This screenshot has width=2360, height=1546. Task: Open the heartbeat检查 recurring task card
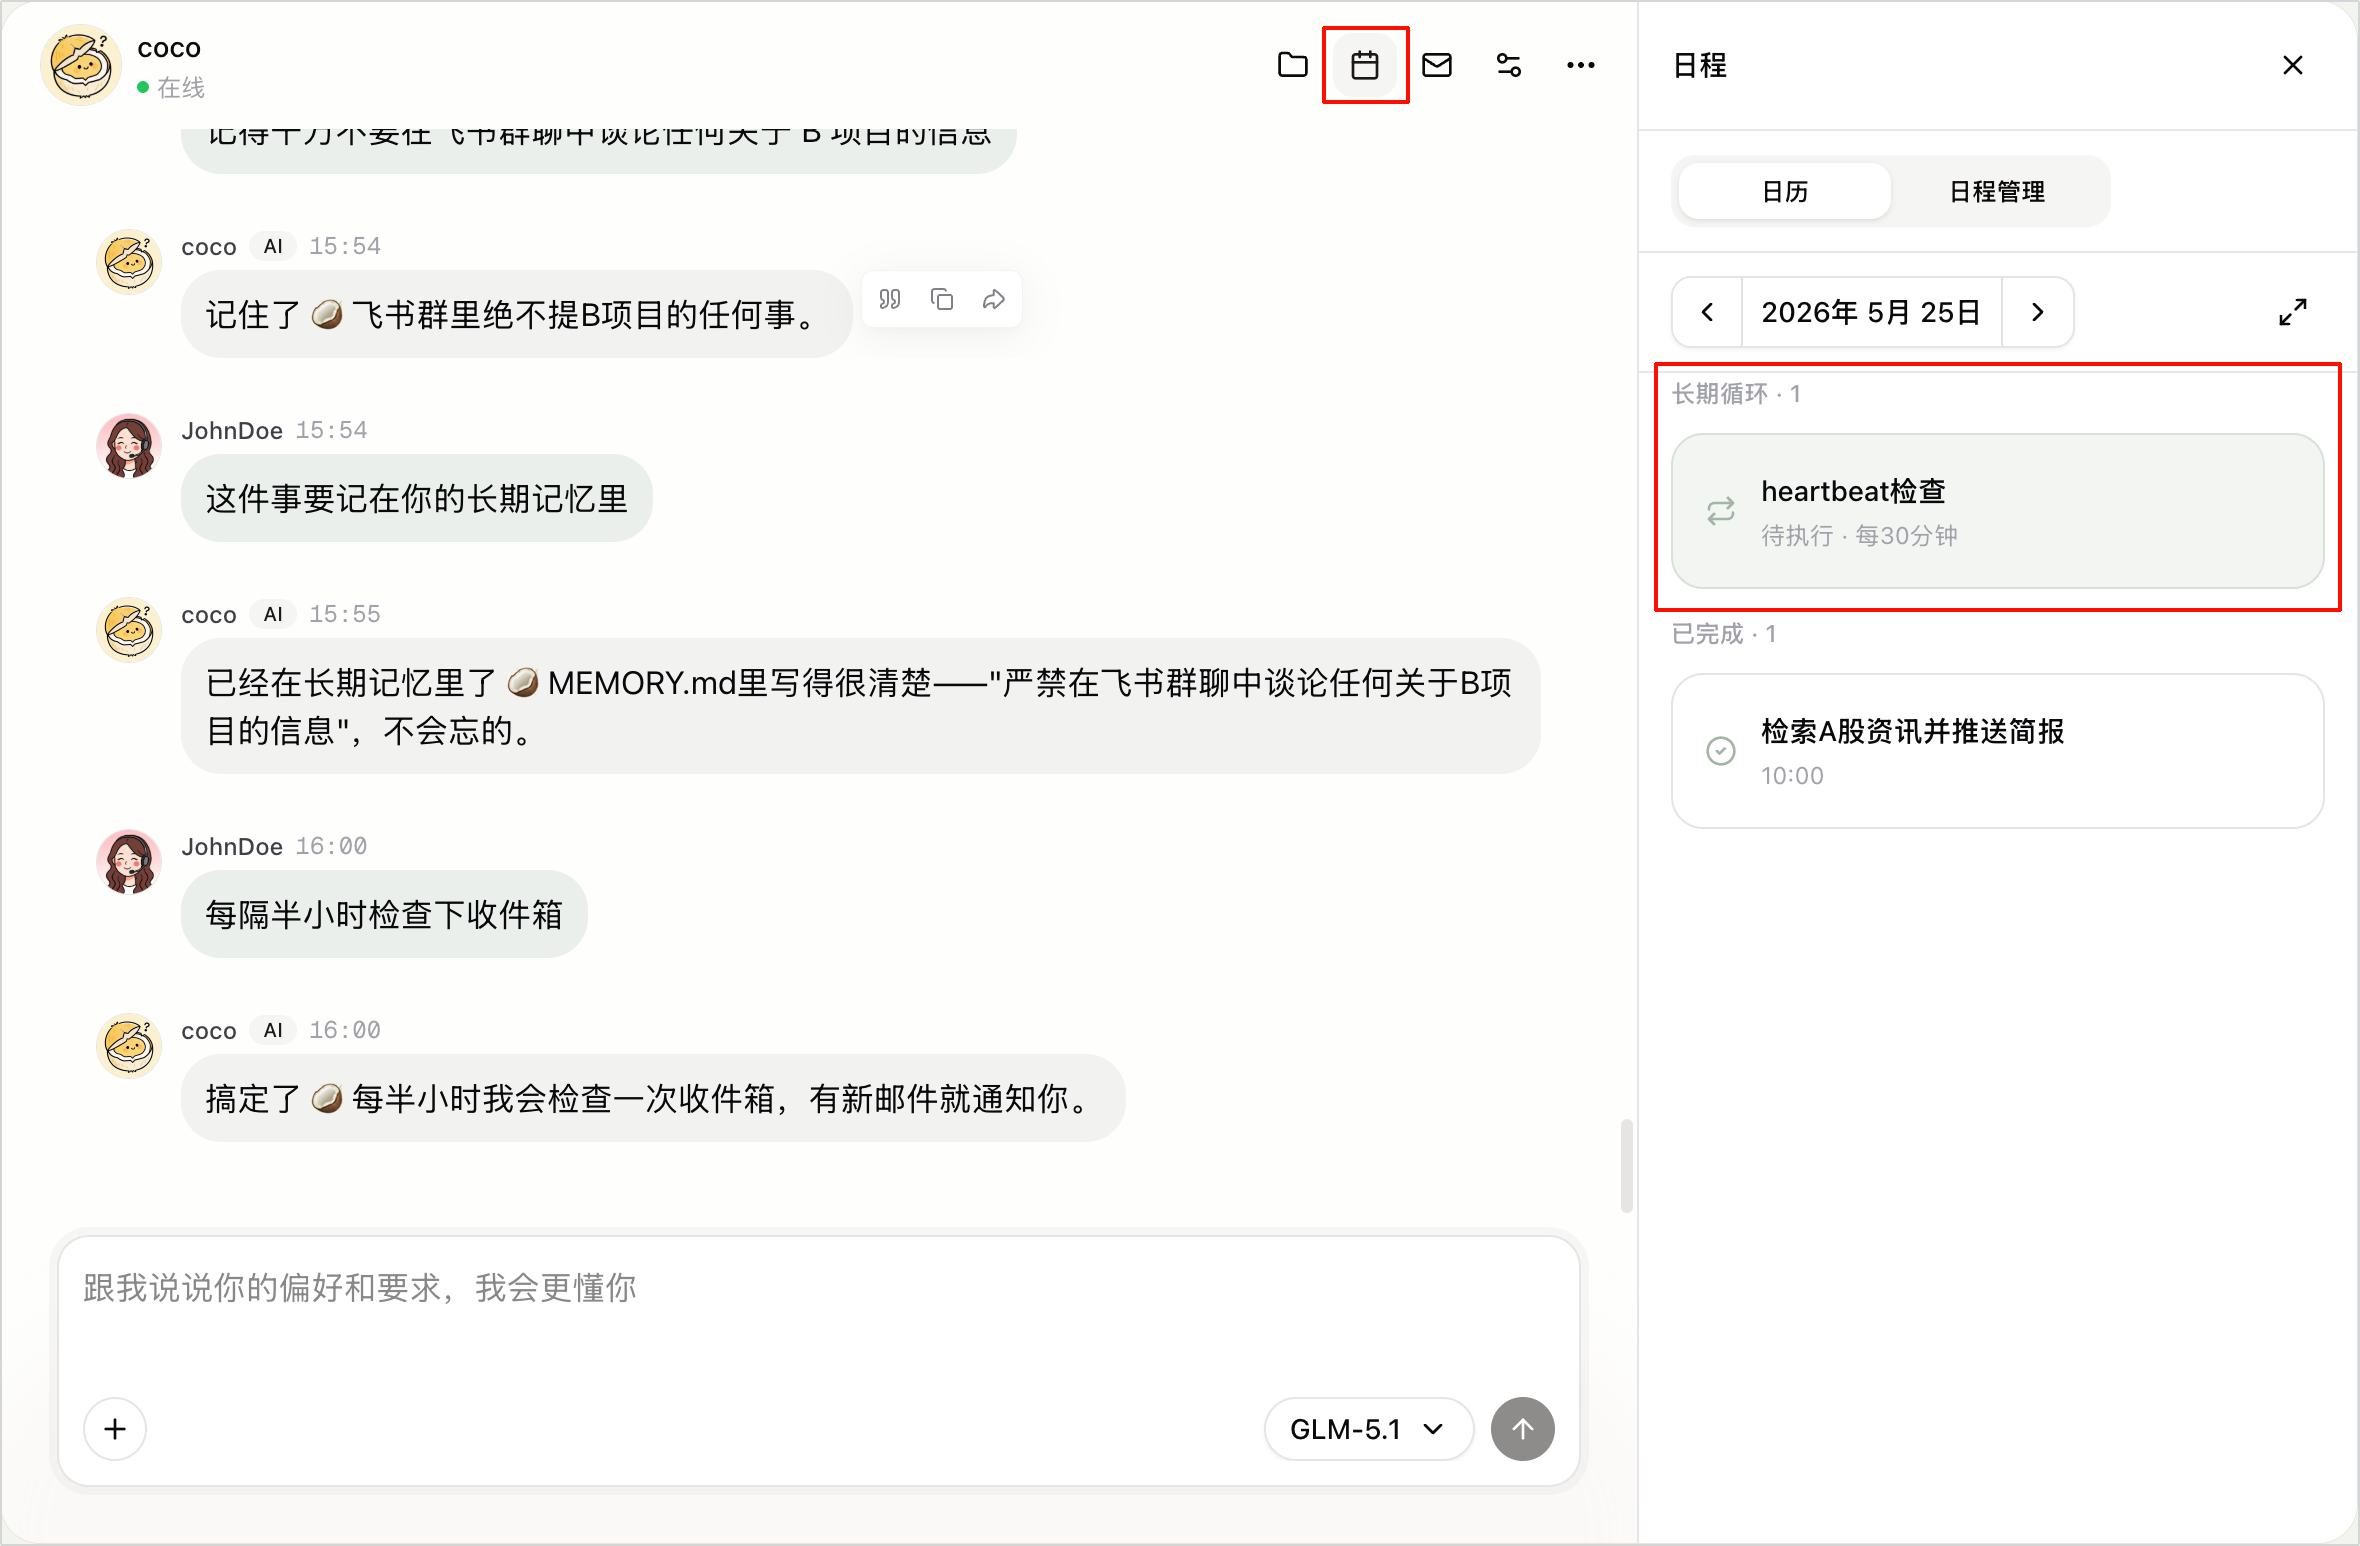pos(1997,511)
